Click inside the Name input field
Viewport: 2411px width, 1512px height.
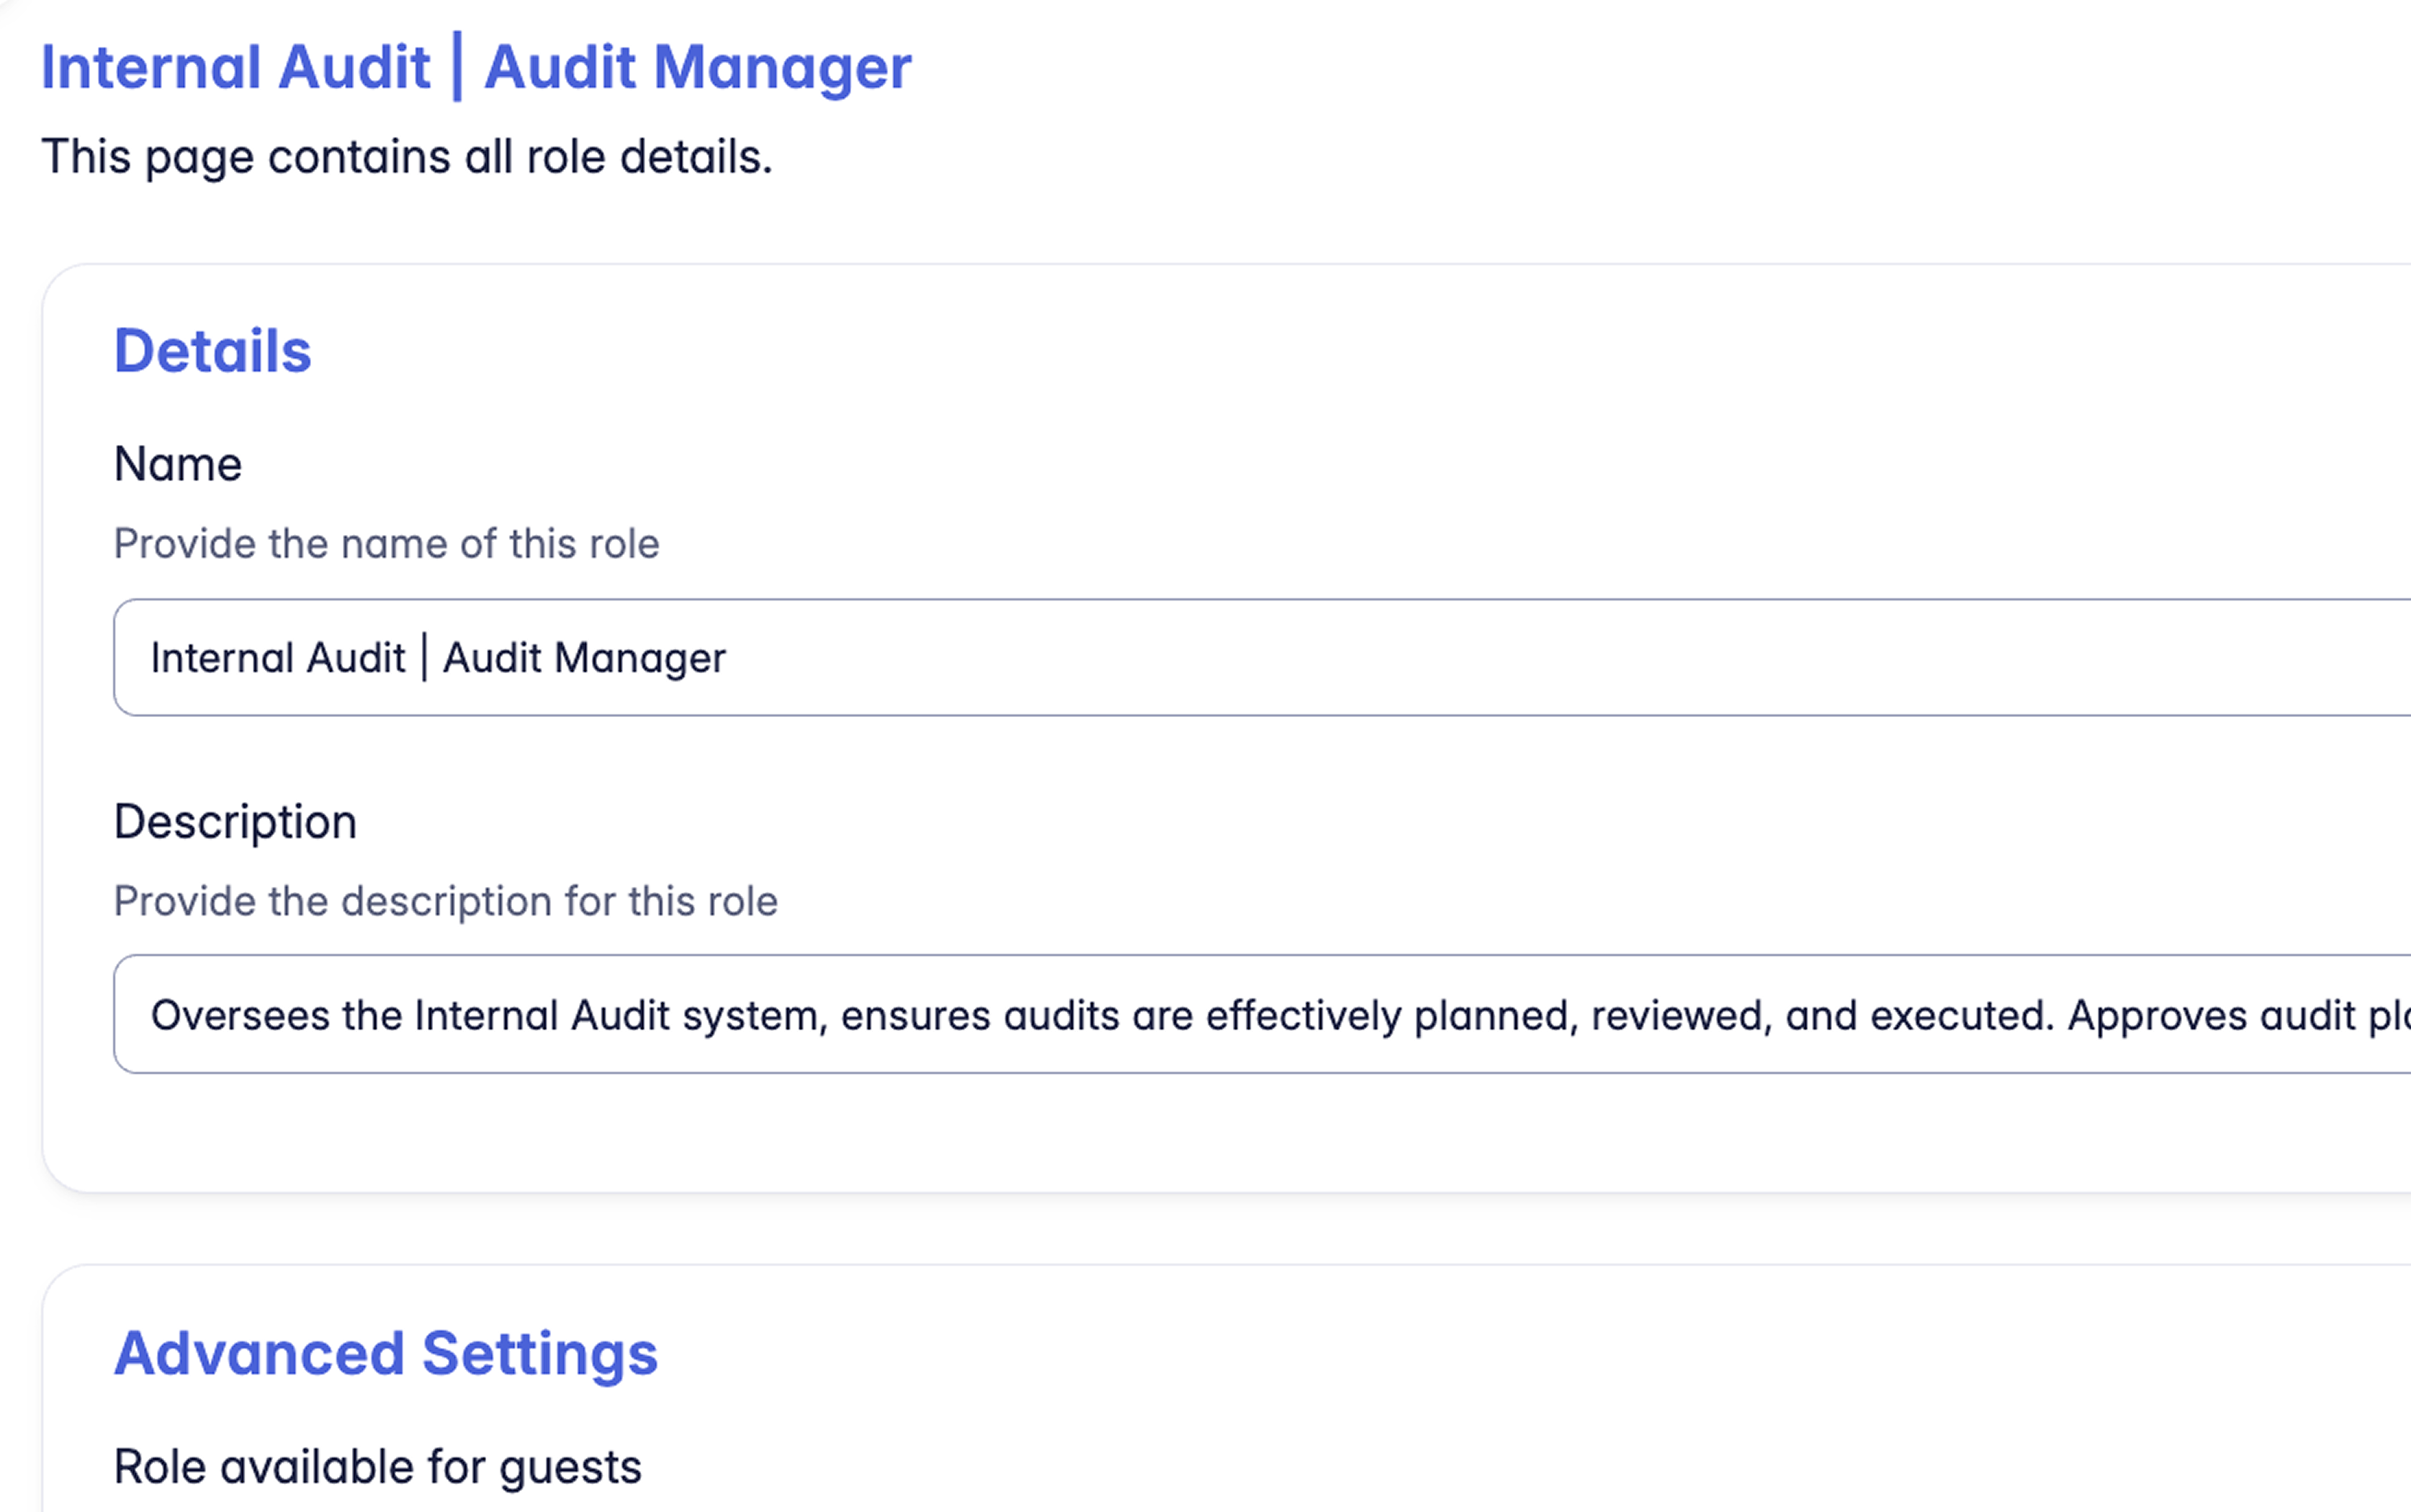point(1200,657)
